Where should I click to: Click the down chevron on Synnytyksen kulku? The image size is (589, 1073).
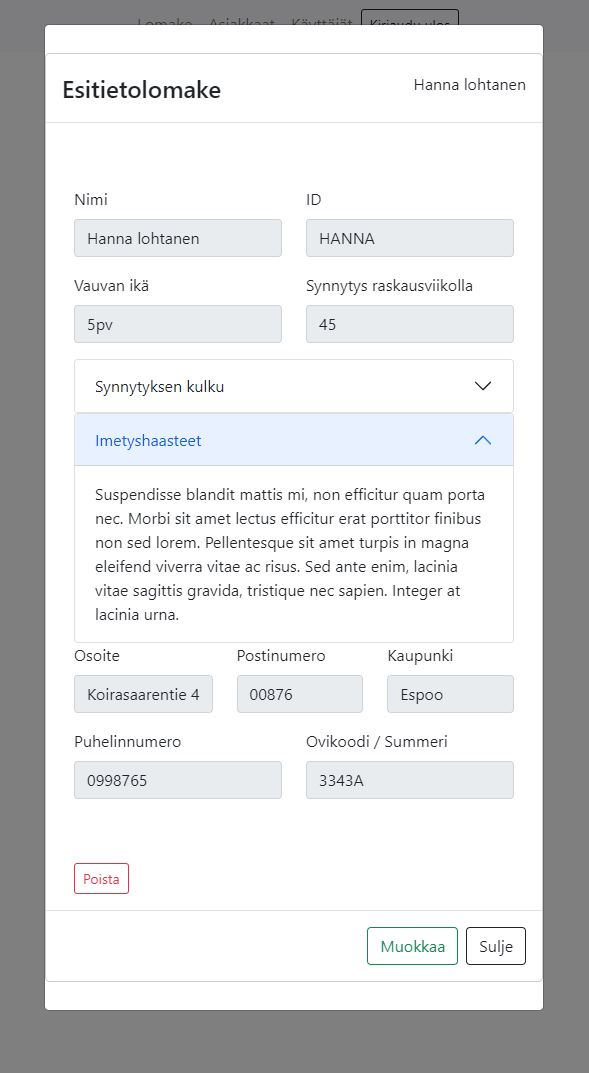483,385
